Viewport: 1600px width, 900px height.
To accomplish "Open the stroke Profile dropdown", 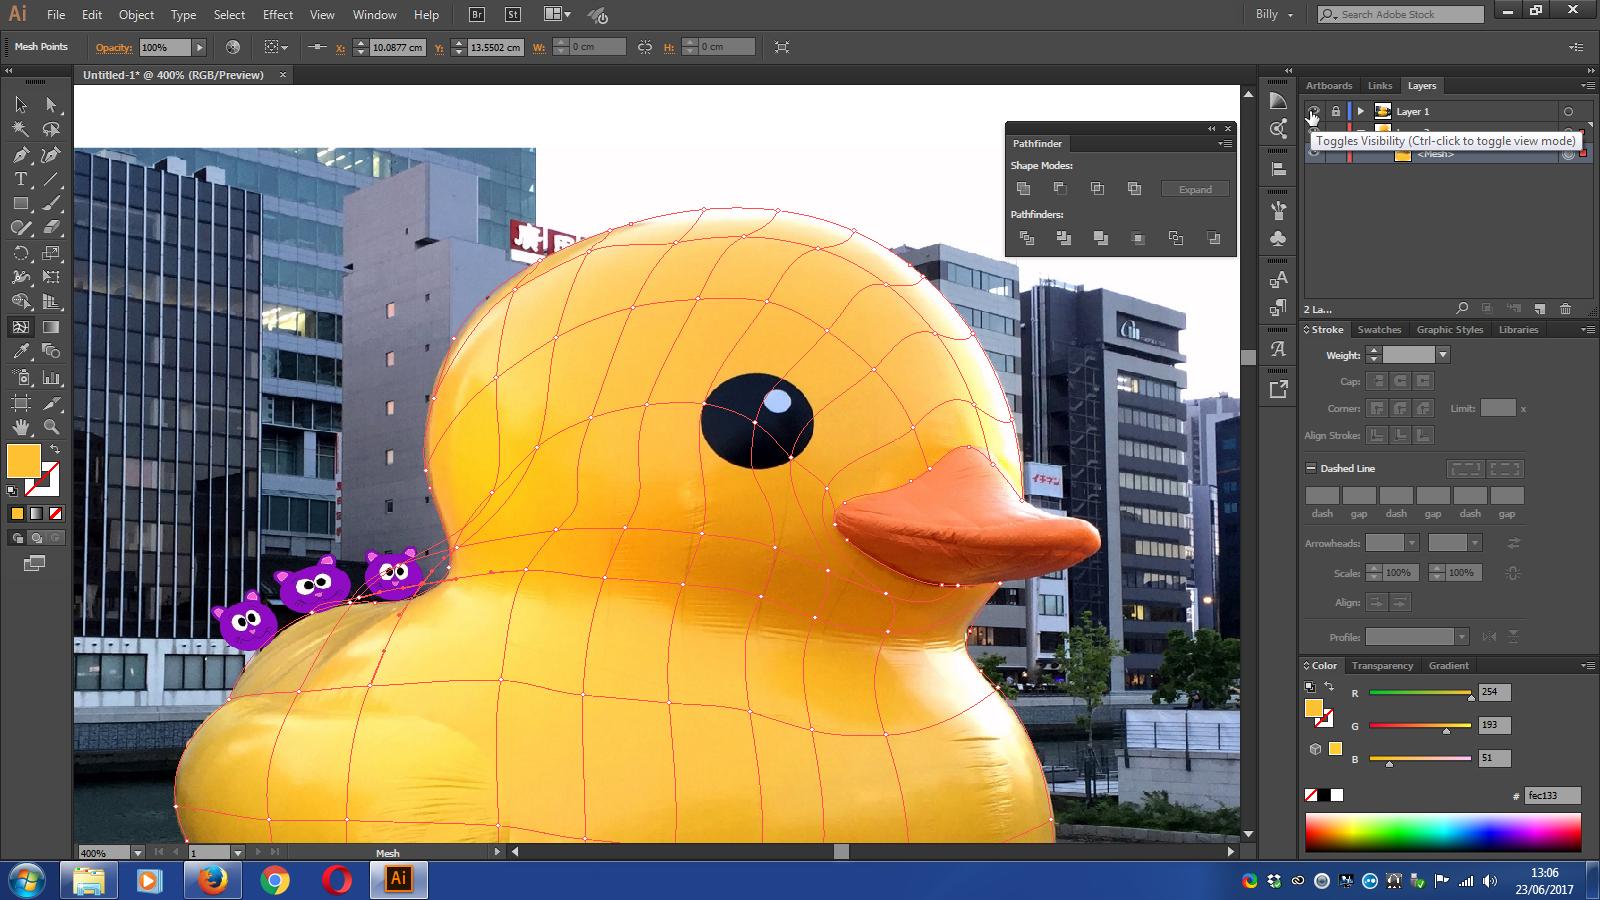I will [x=1461, y=637].
